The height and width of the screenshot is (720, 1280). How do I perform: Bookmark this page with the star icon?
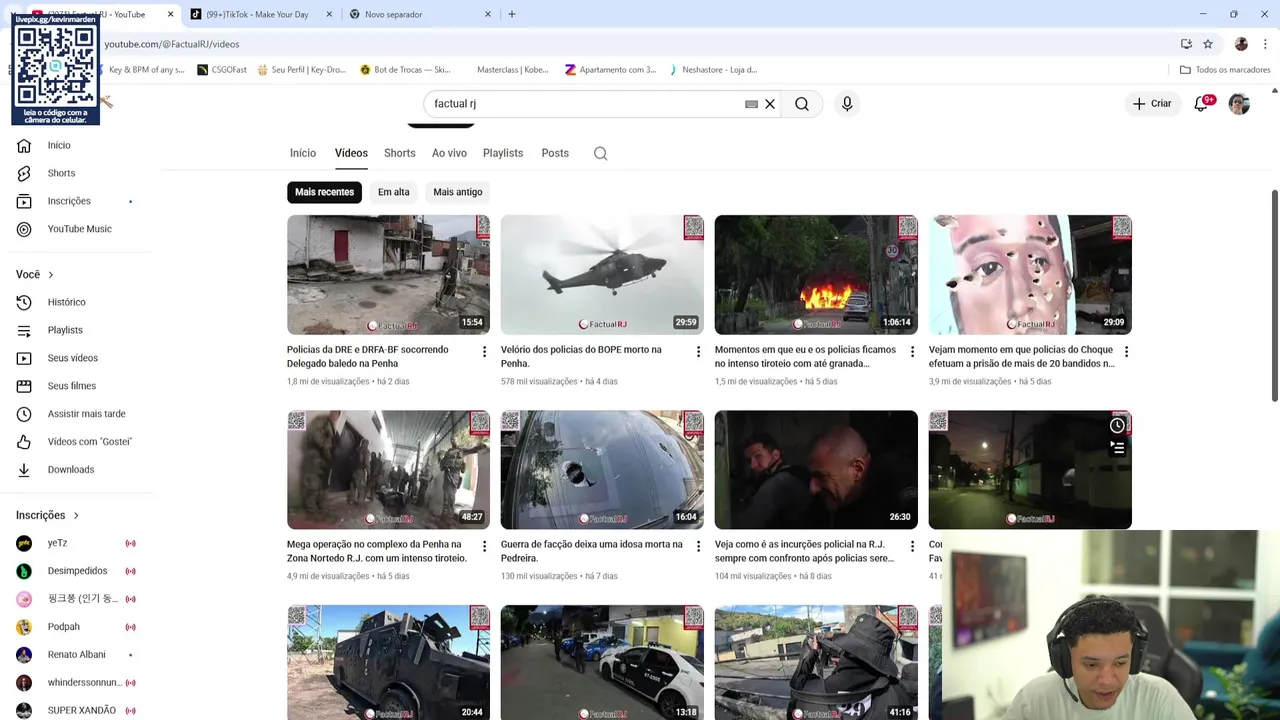[1208, 44]
